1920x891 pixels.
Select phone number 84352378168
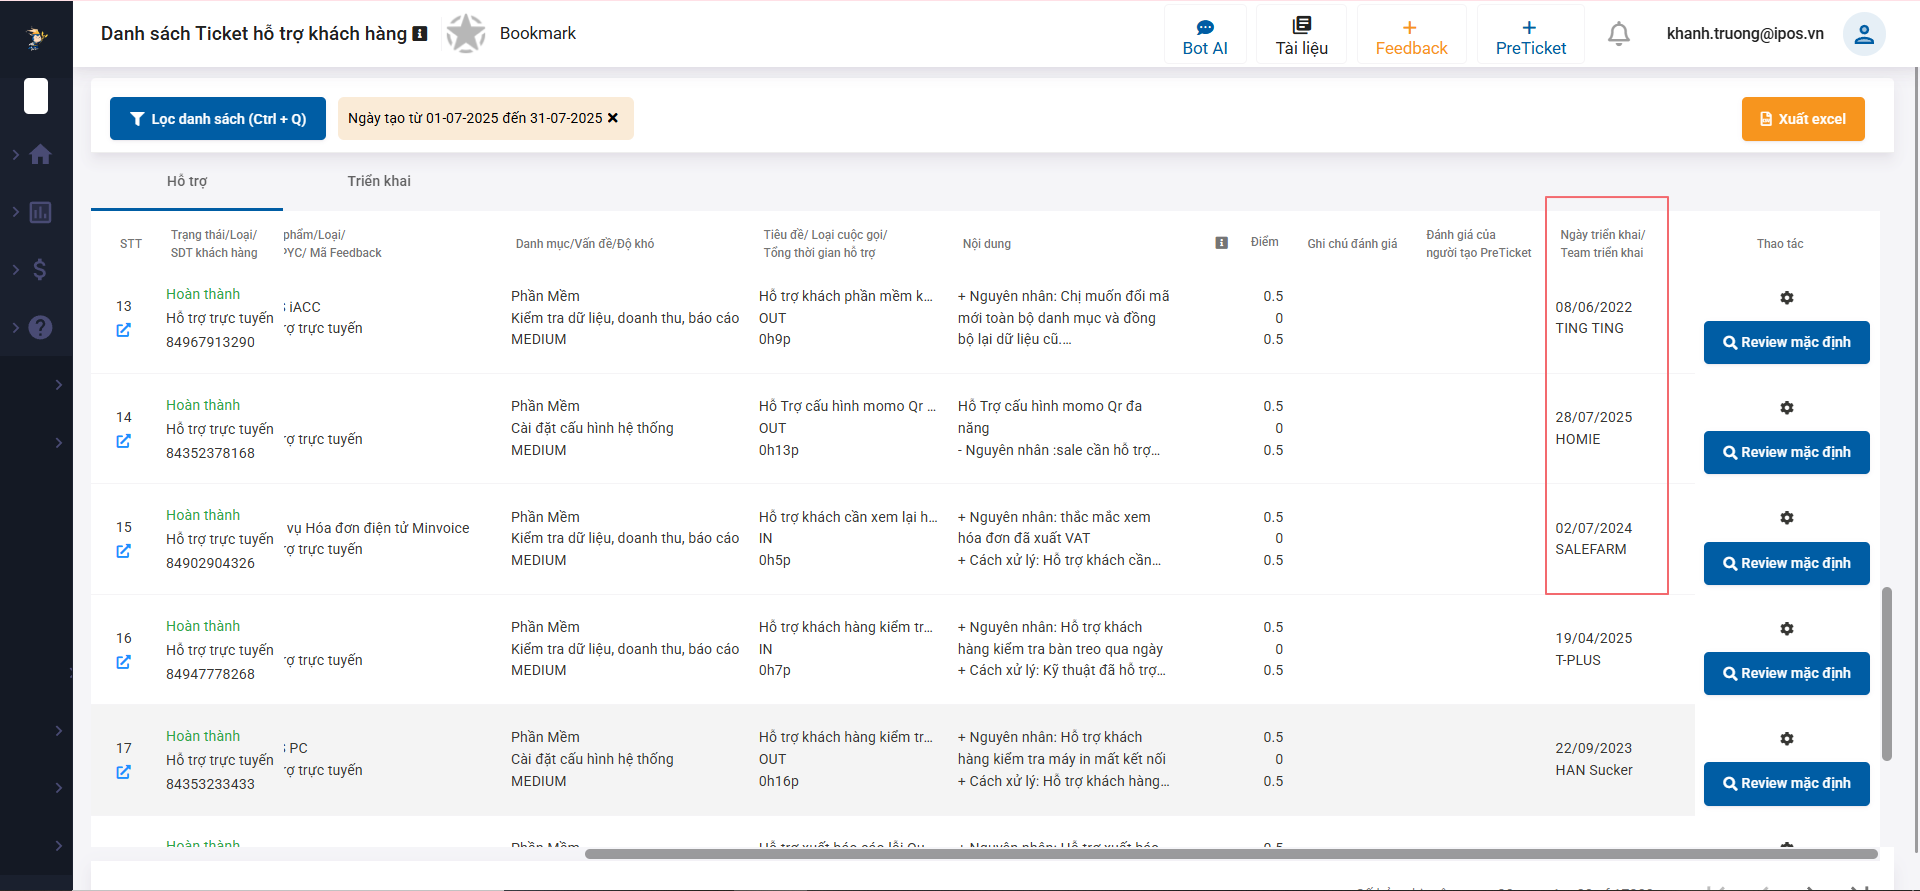point(210,453)
